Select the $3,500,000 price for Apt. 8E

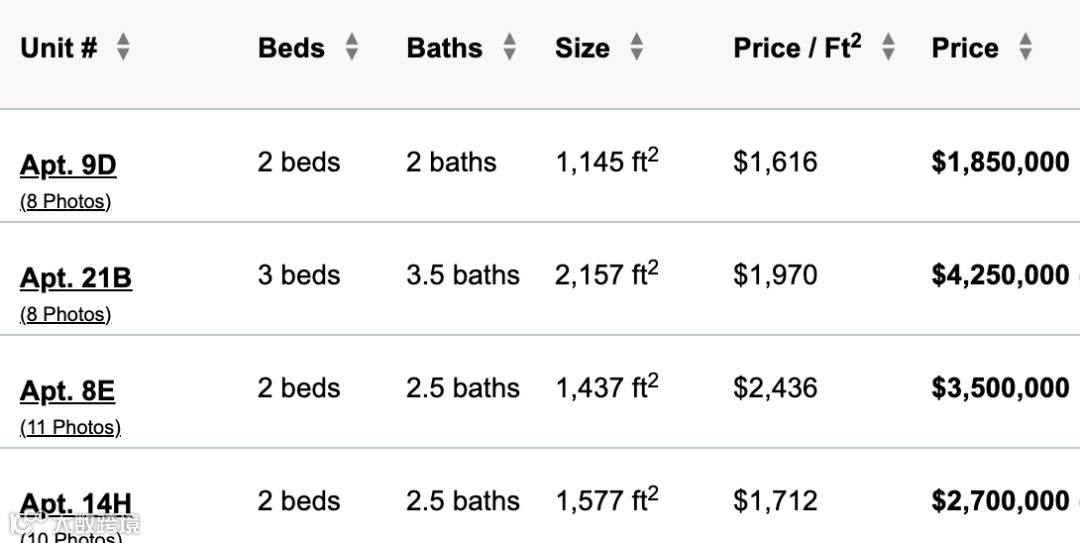(x=1000, y=388)
